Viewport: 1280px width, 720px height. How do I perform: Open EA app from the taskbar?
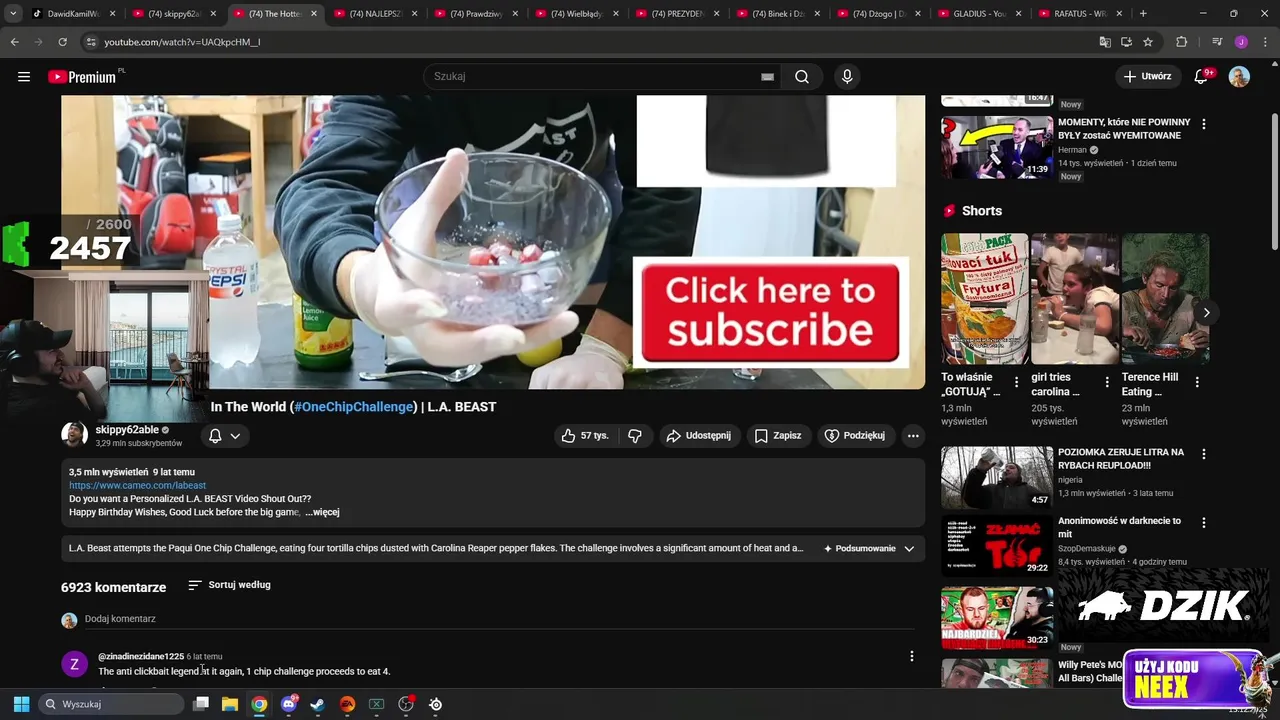(x=347, y=704)
